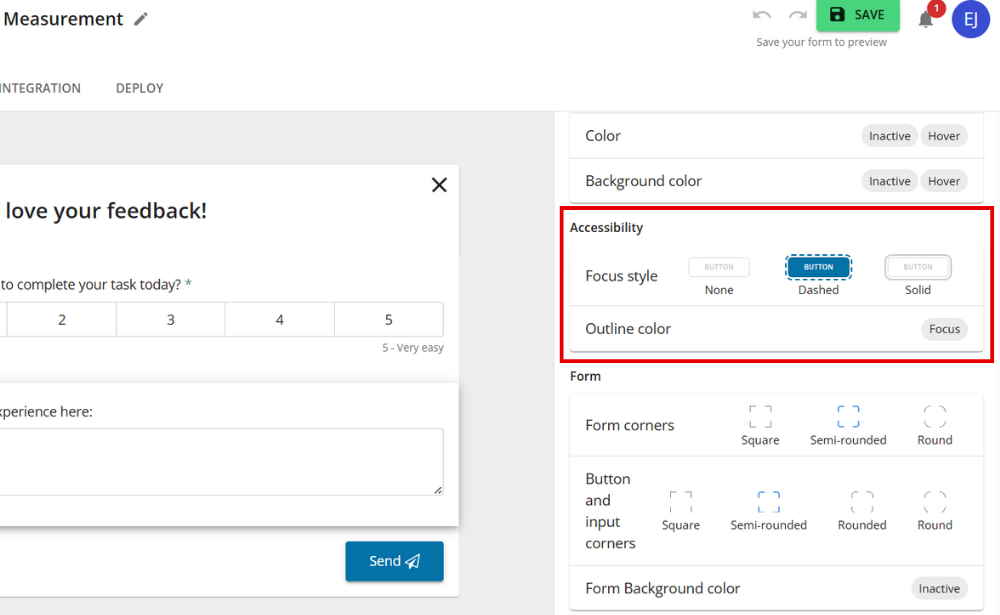Click the Send button on the form preview

[394, 561]
